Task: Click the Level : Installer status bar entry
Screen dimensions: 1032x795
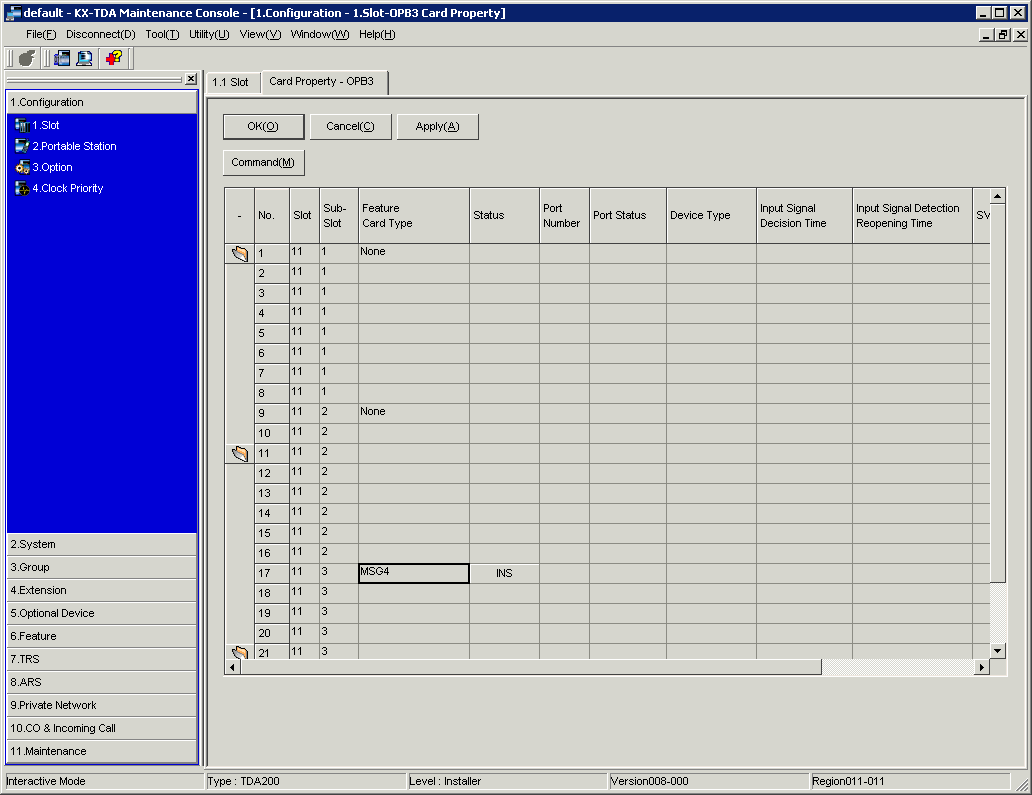Action: 507,781
